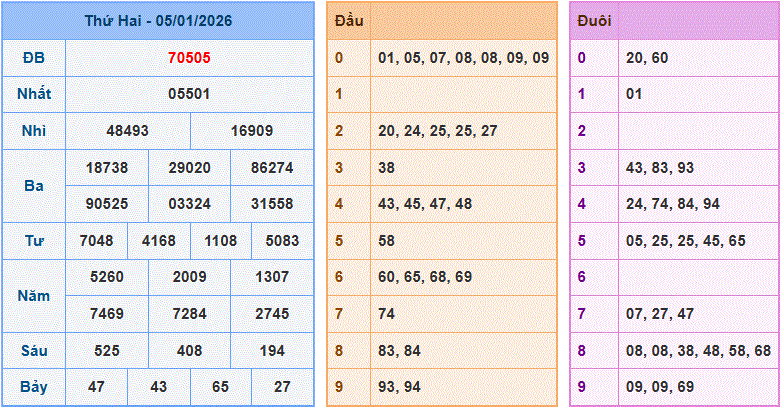Image resolution: width=781 pixels, height=407 pixels.
Task: Click the Sáu row label
Action: (x=34, y=351)
